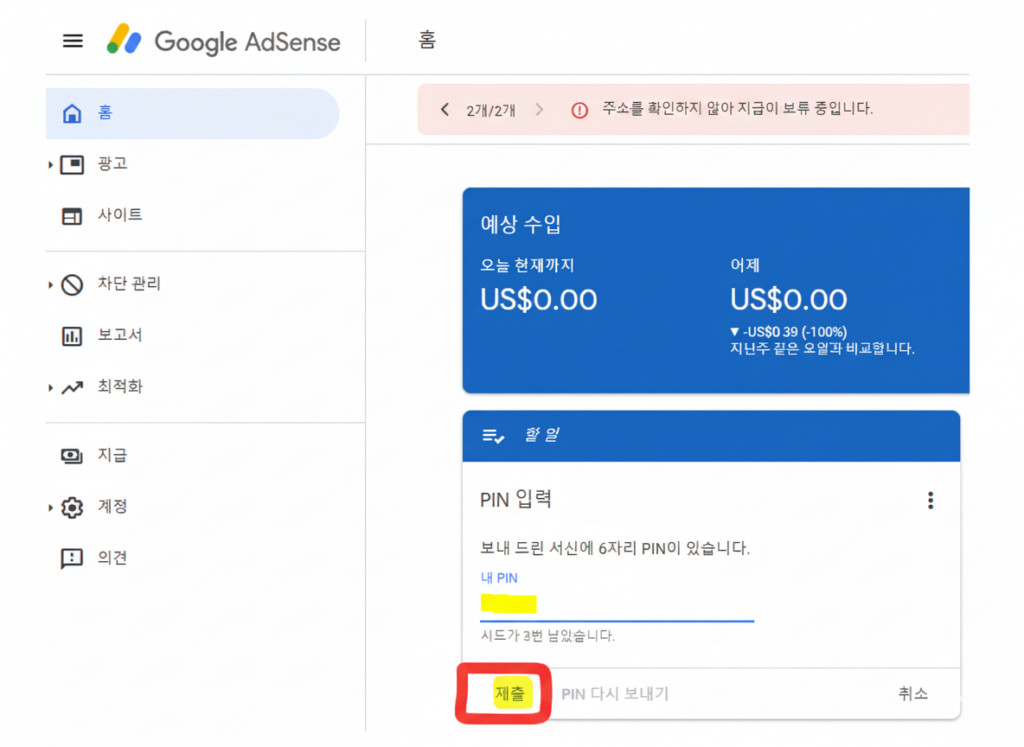
Task: Expand the Account (계정) menu arrow
Action: (x=50, y=508)
